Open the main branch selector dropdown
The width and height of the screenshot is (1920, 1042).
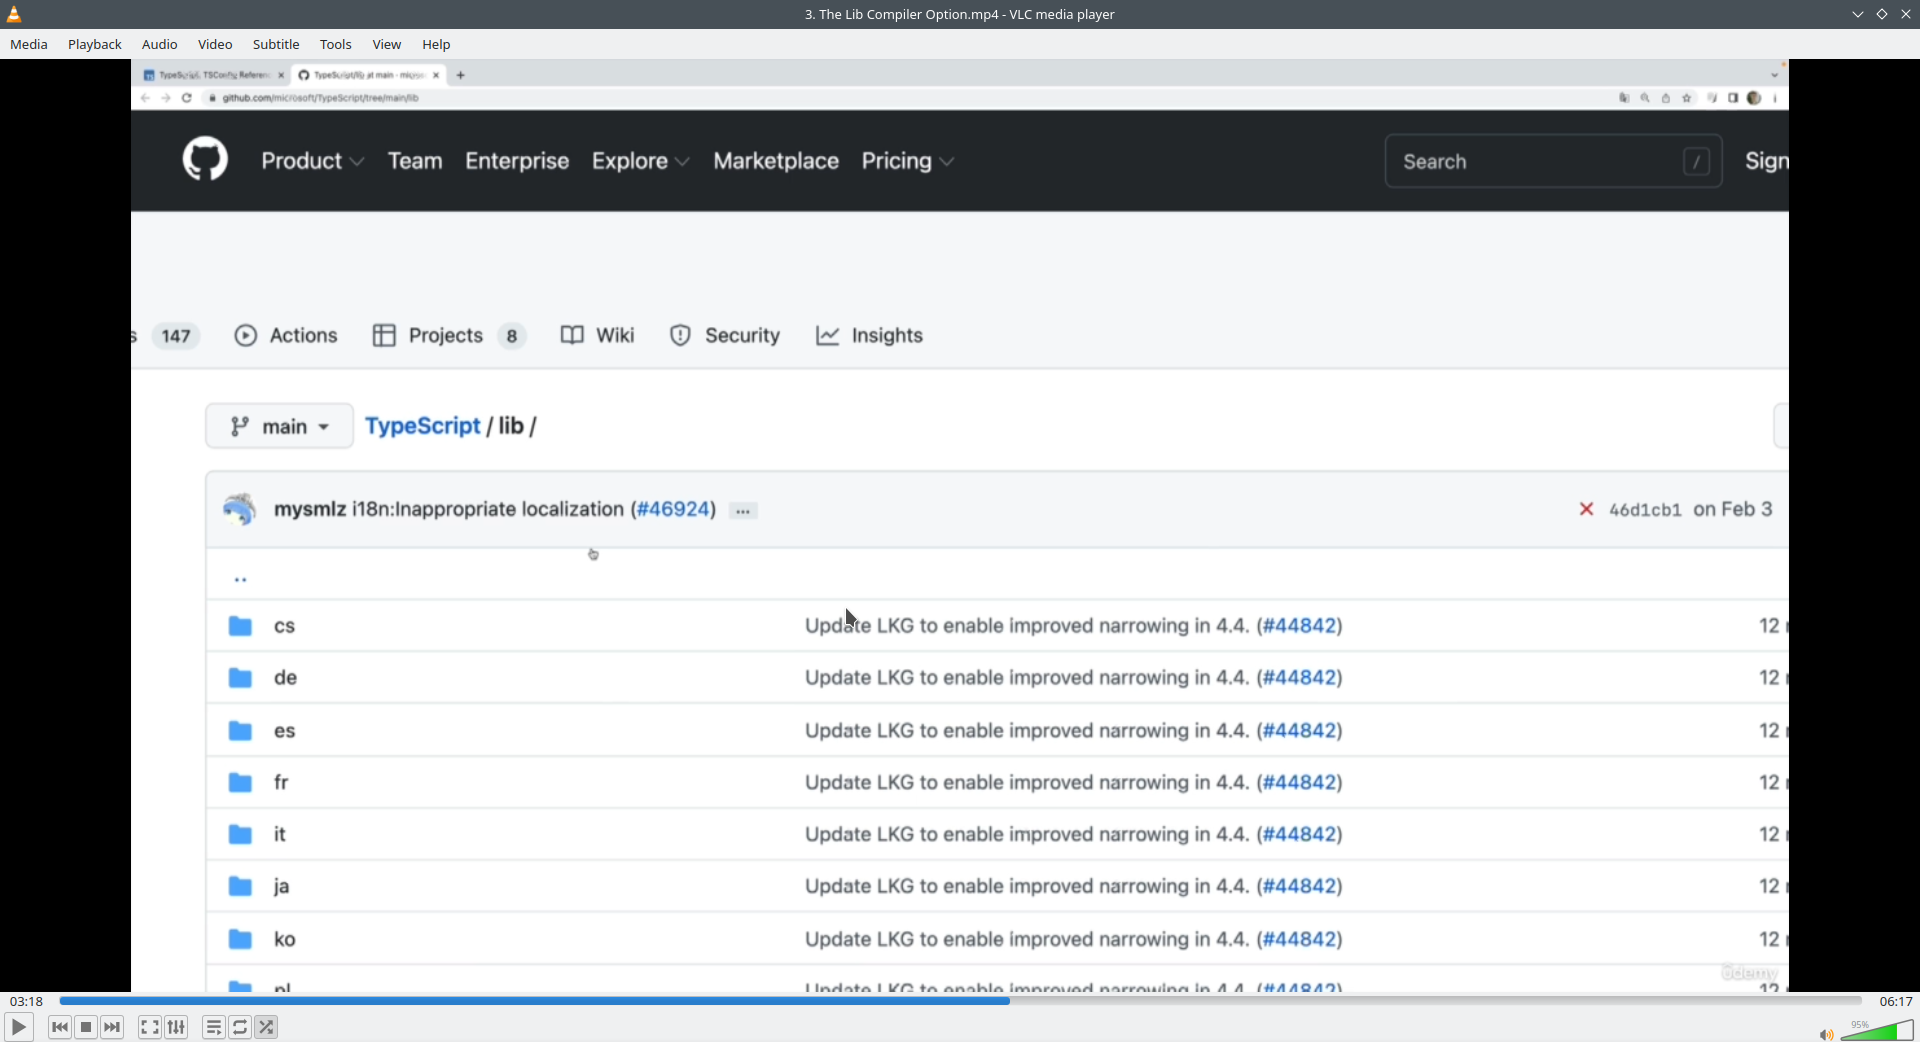pyautogui.click(x=279, y=426)
